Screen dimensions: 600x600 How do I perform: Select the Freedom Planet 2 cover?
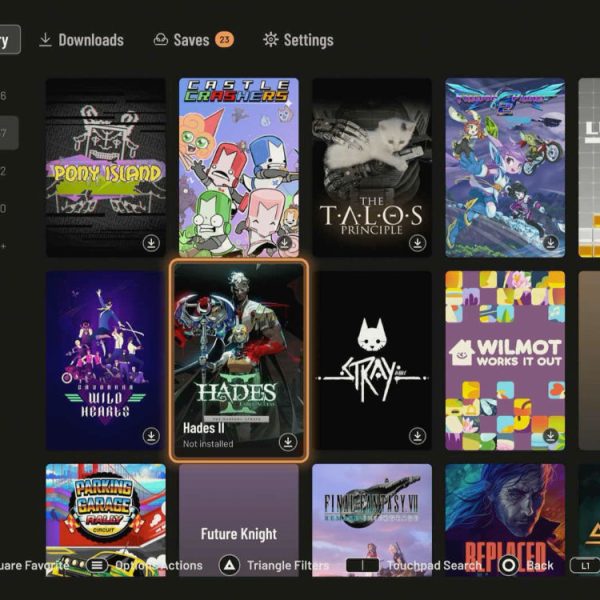tap(505, 167)
